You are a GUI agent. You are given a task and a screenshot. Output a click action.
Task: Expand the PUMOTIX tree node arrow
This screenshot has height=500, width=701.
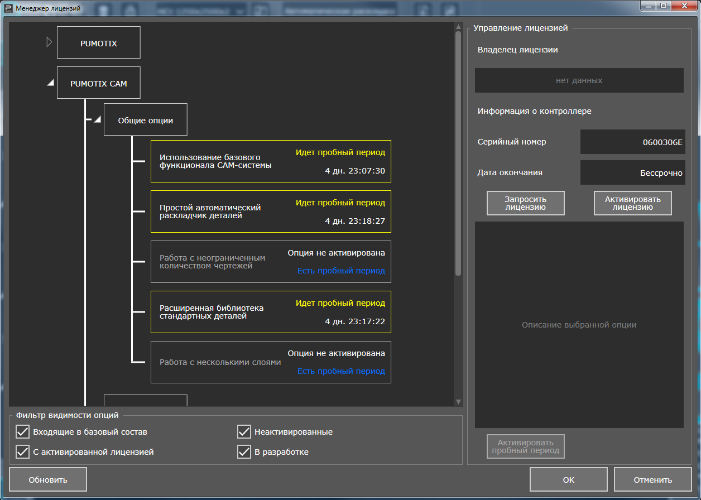(x=49, y=42)
